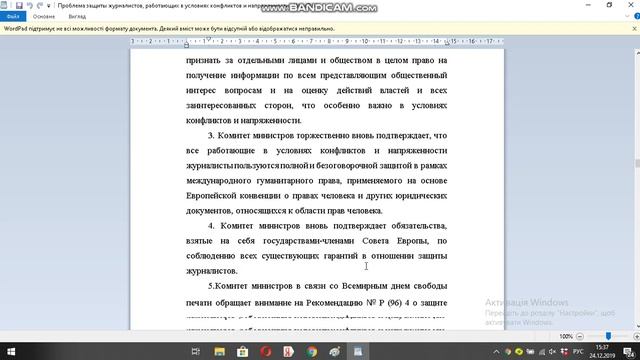Launch Google Chrome from the taskbar
The width and height of the screenshot is (640, 360).
coord(312,351)
